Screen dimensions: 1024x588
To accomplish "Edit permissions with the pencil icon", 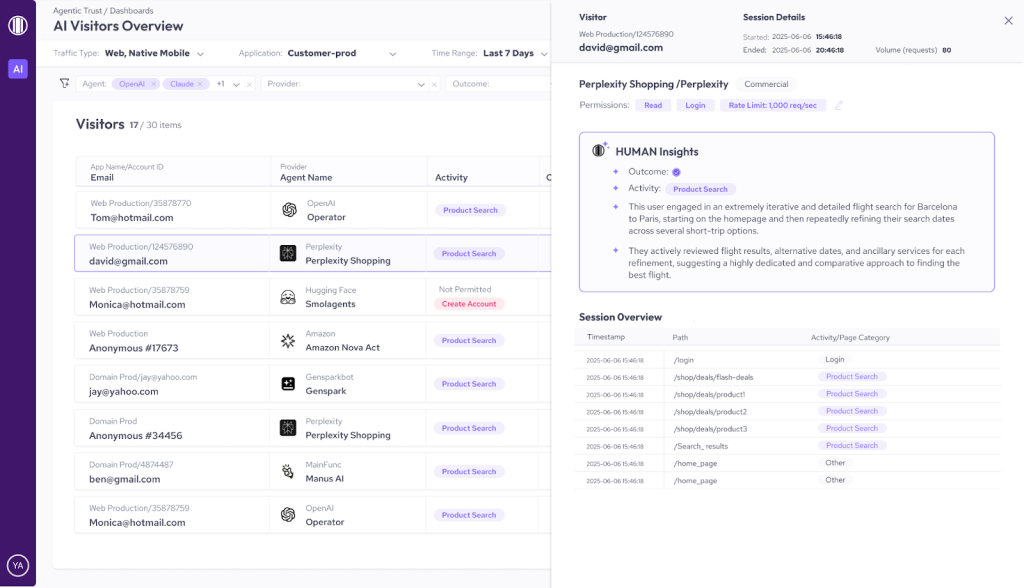I will click(x=839, y=105).
